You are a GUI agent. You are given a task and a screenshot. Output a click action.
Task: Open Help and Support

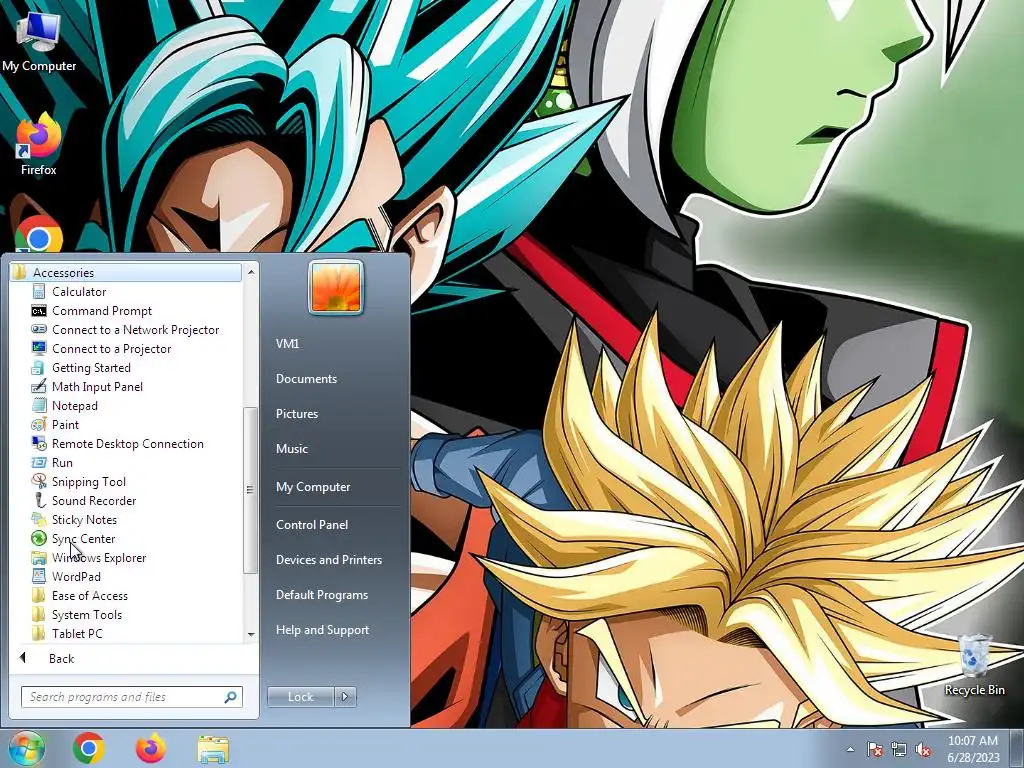[323, 630]
